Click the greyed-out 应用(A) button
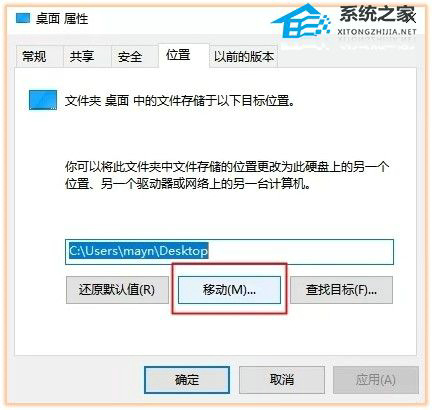The height and width of the screenshot is (410, 432). 376,380
